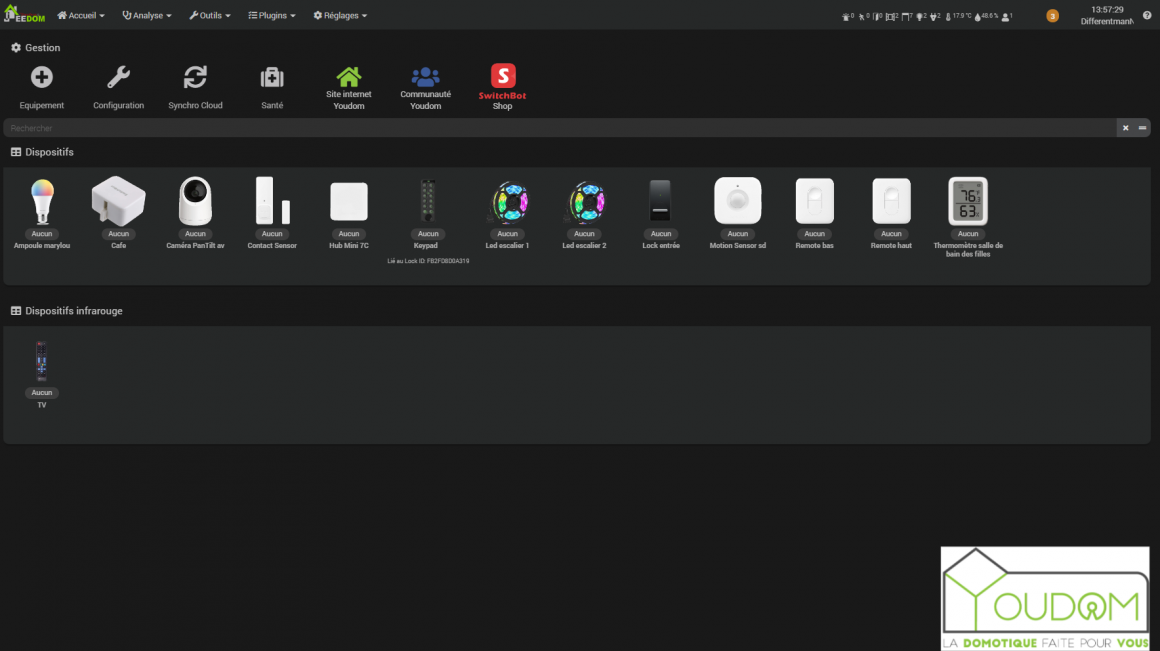Viewport: 1160px width, 651px height.
Task: Click the Communauté Youdom icon
Action: [x=425, y=77]
